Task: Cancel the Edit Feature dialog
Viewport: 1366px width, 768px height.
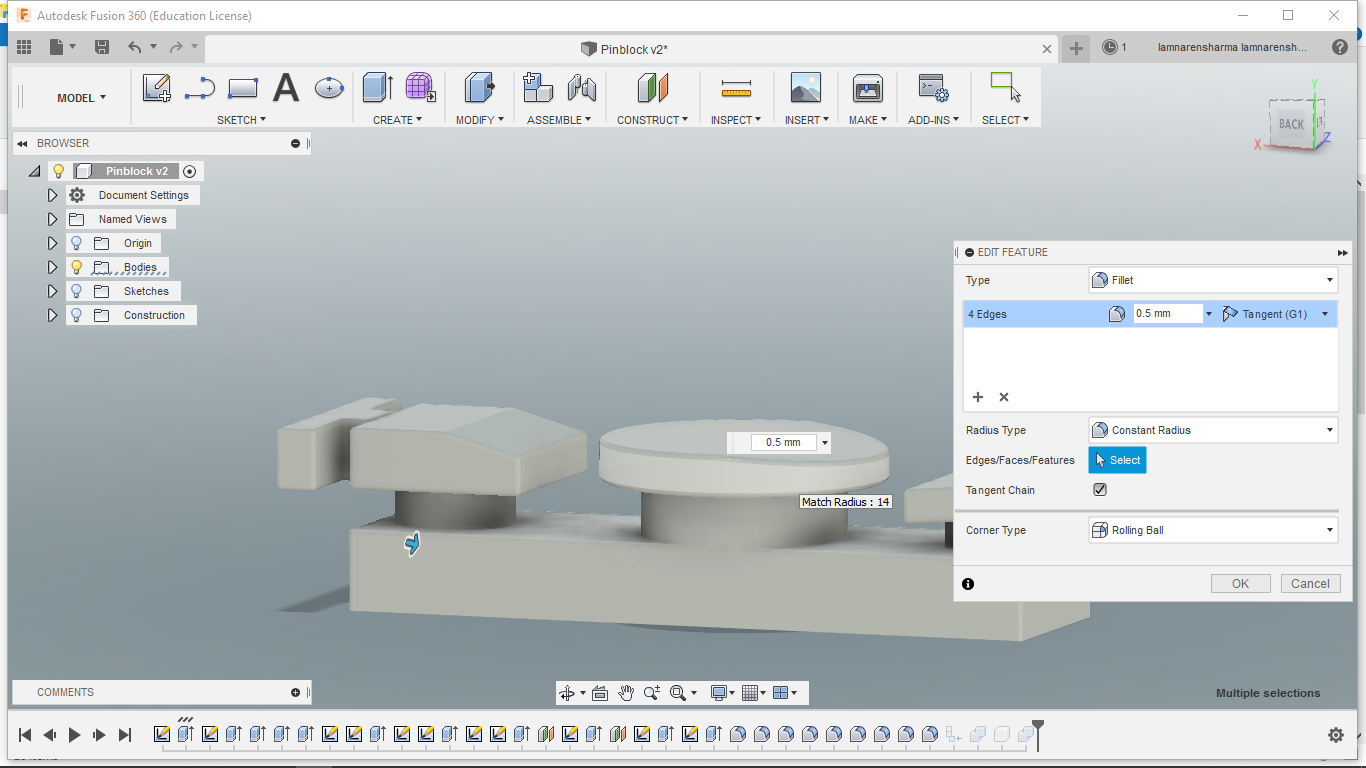Action: 1310,584
